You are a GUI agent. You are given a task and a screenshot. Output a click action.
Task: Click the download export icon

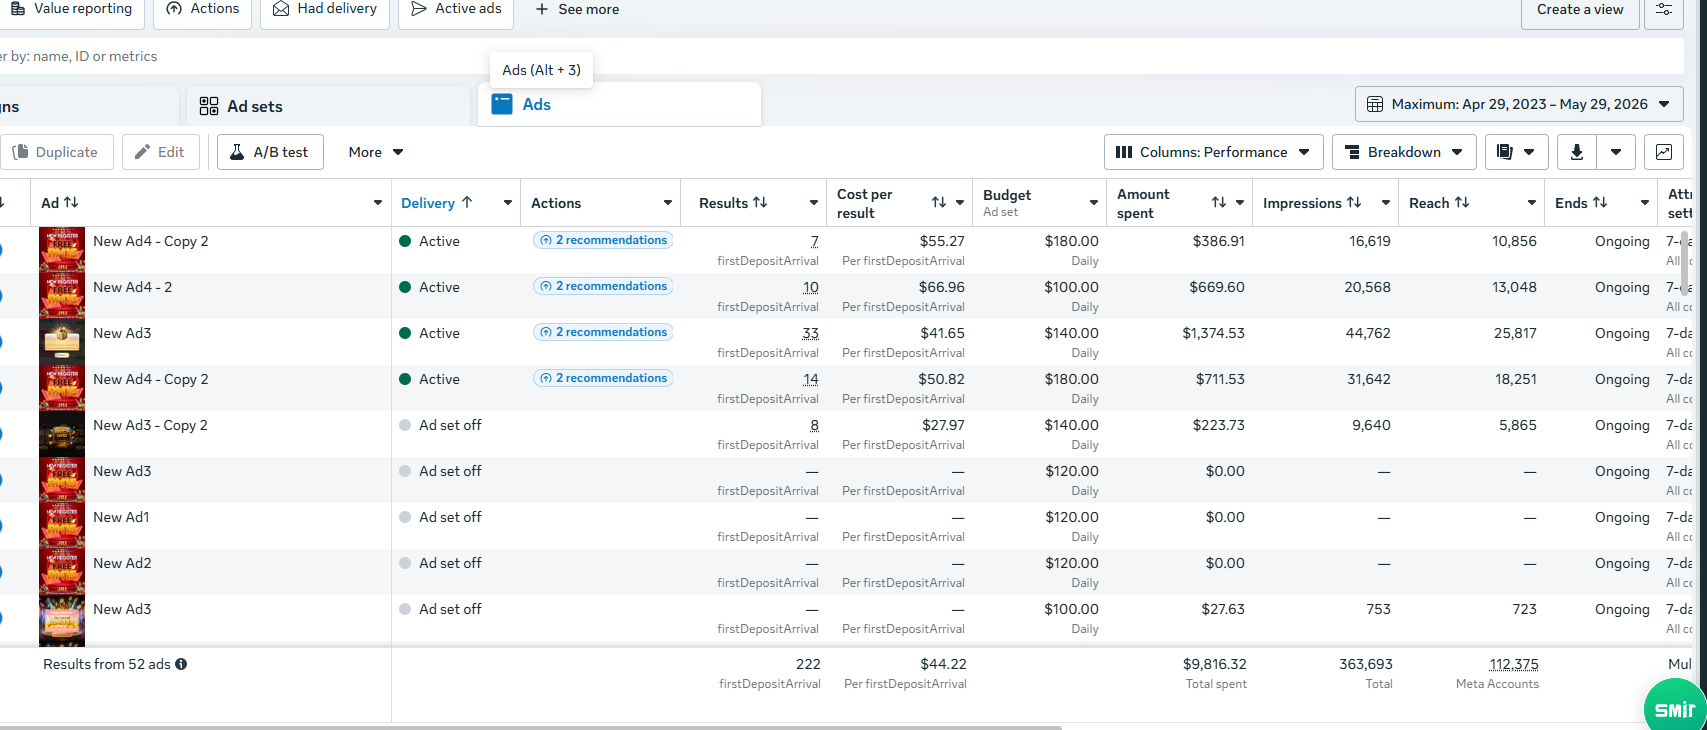click(1577, 152)
